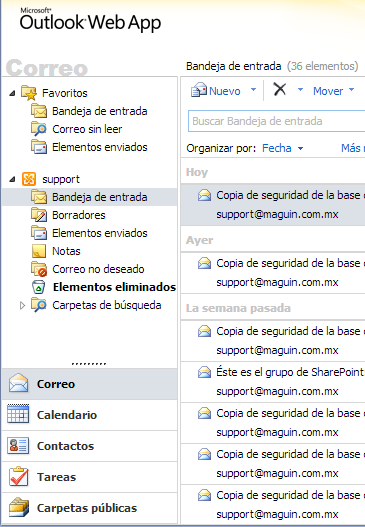Open Éste es el grupo de SharePoint message
Viewport: 365px width, 527px height.
pos(273,382)
